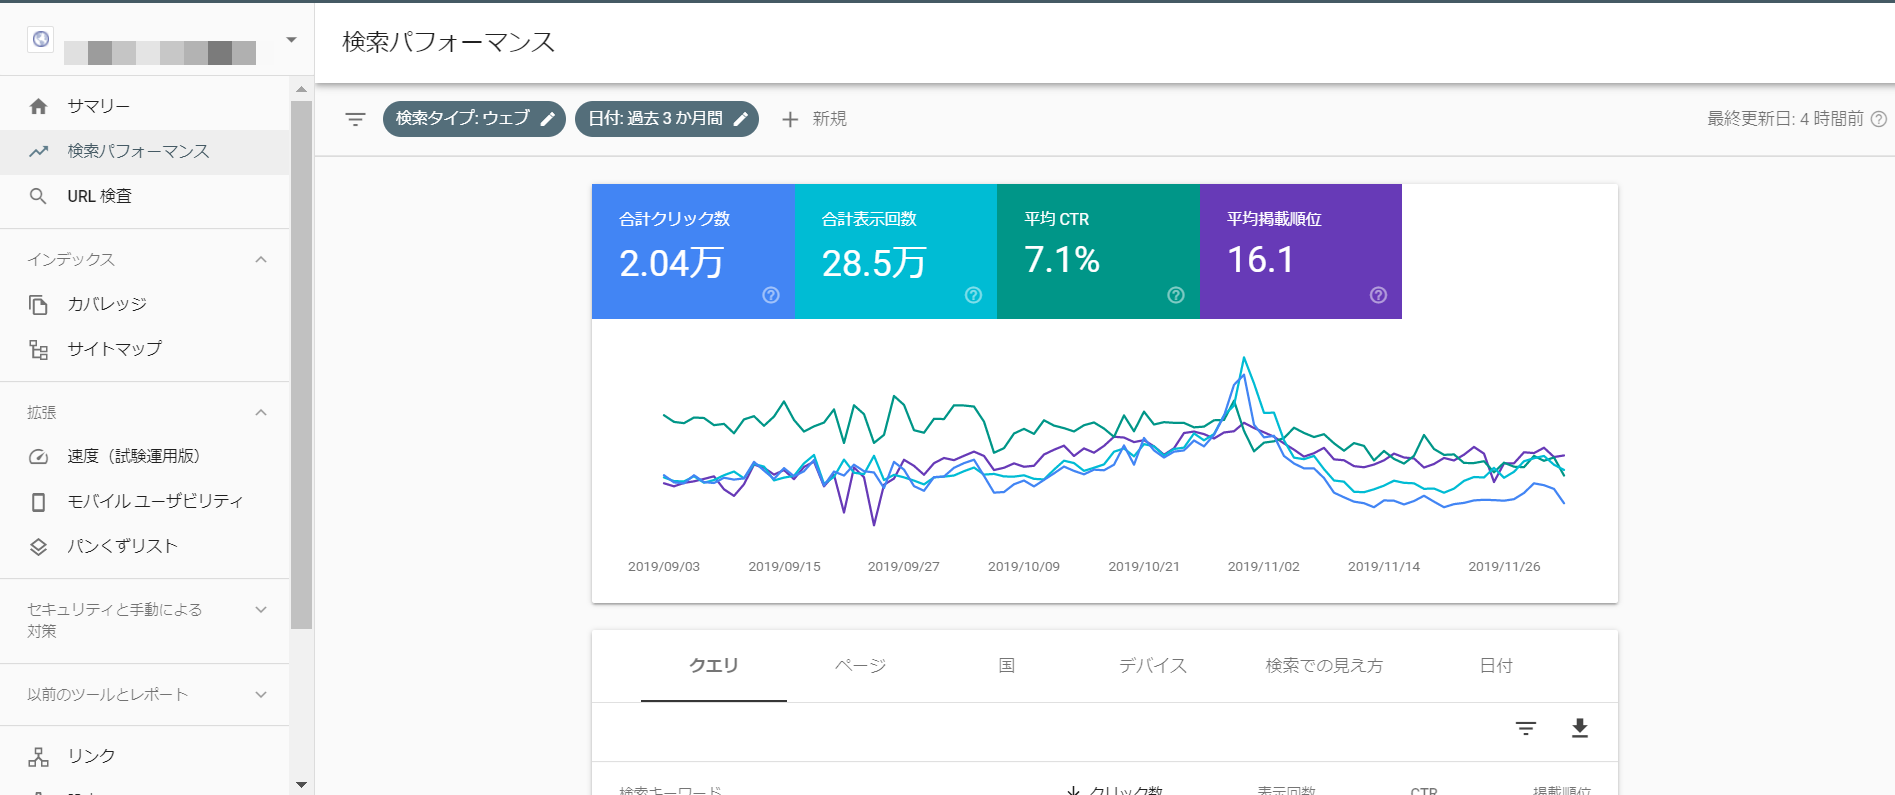Click 新規 to add new filter

coord(814,119)
